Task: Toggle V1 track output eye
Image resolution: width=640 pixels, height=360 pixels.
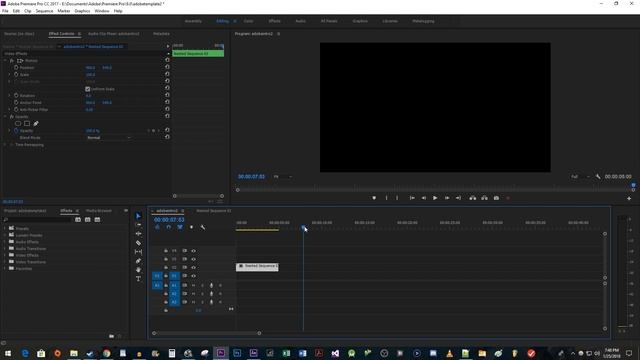Action: [x=193, y=276]
